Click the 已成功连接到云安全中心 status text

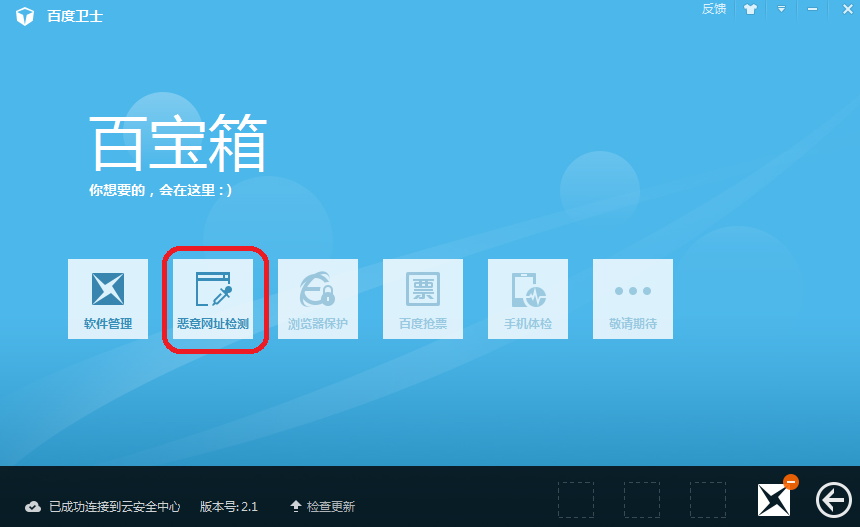pos(115,507)
